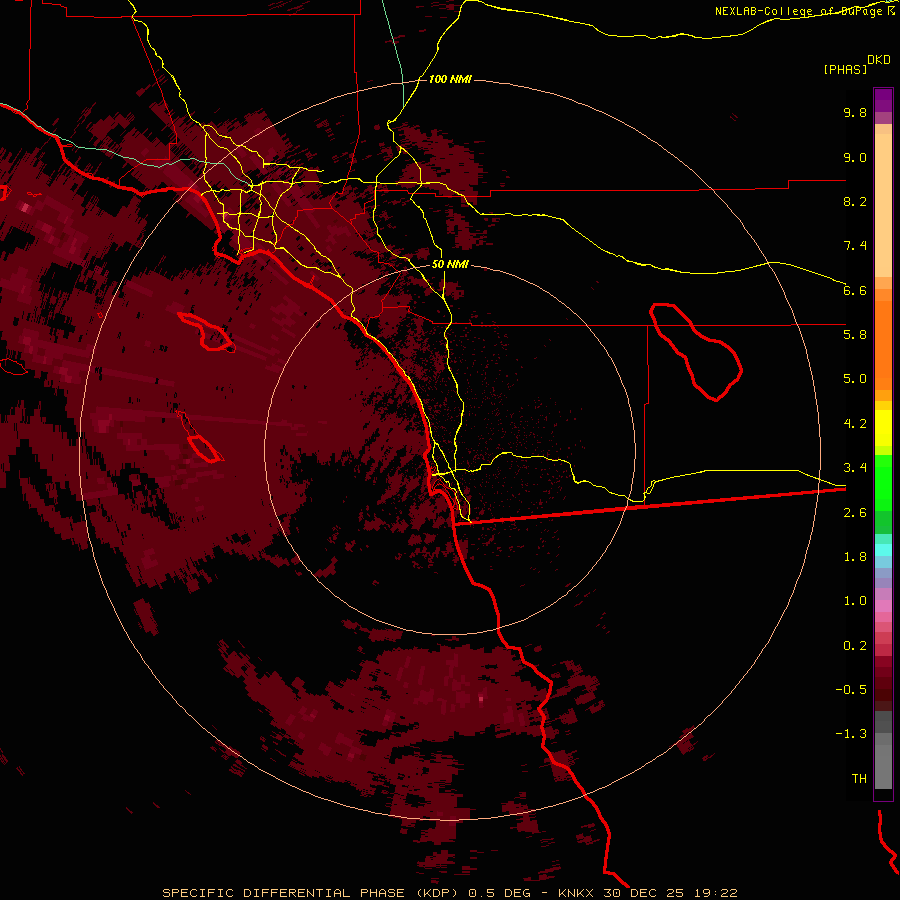Select the 3.4 scale value
The height and width of the screenshot is (900, 900).
(855, 468)
